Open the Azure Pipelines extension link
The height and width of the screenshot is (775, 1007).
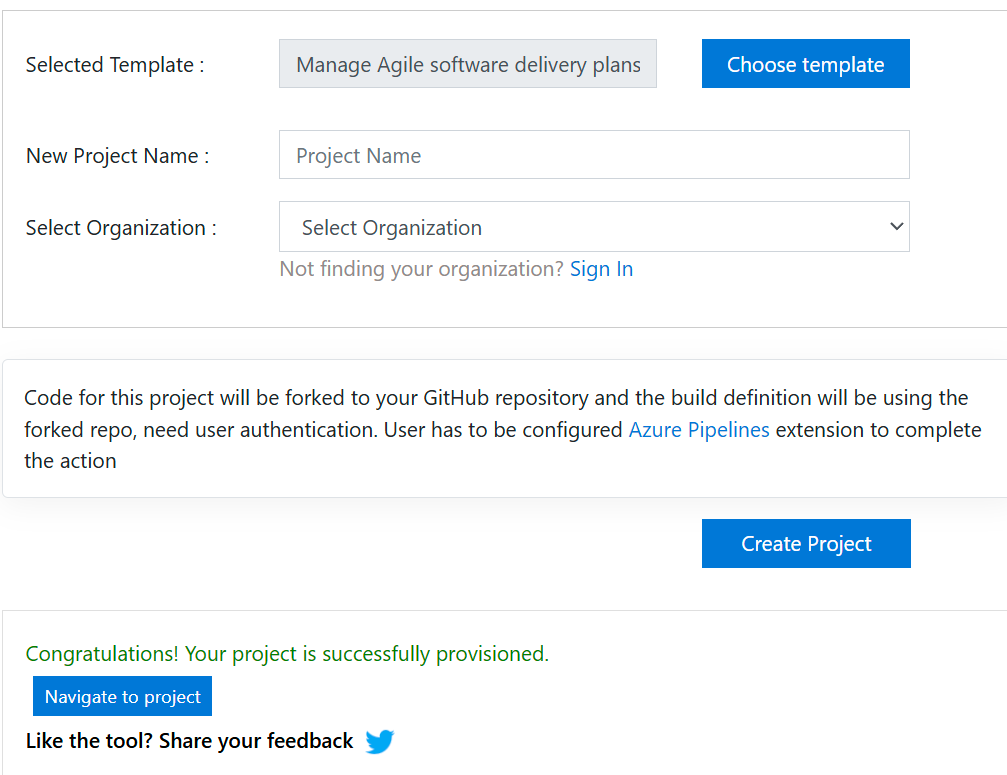[699, 430]
